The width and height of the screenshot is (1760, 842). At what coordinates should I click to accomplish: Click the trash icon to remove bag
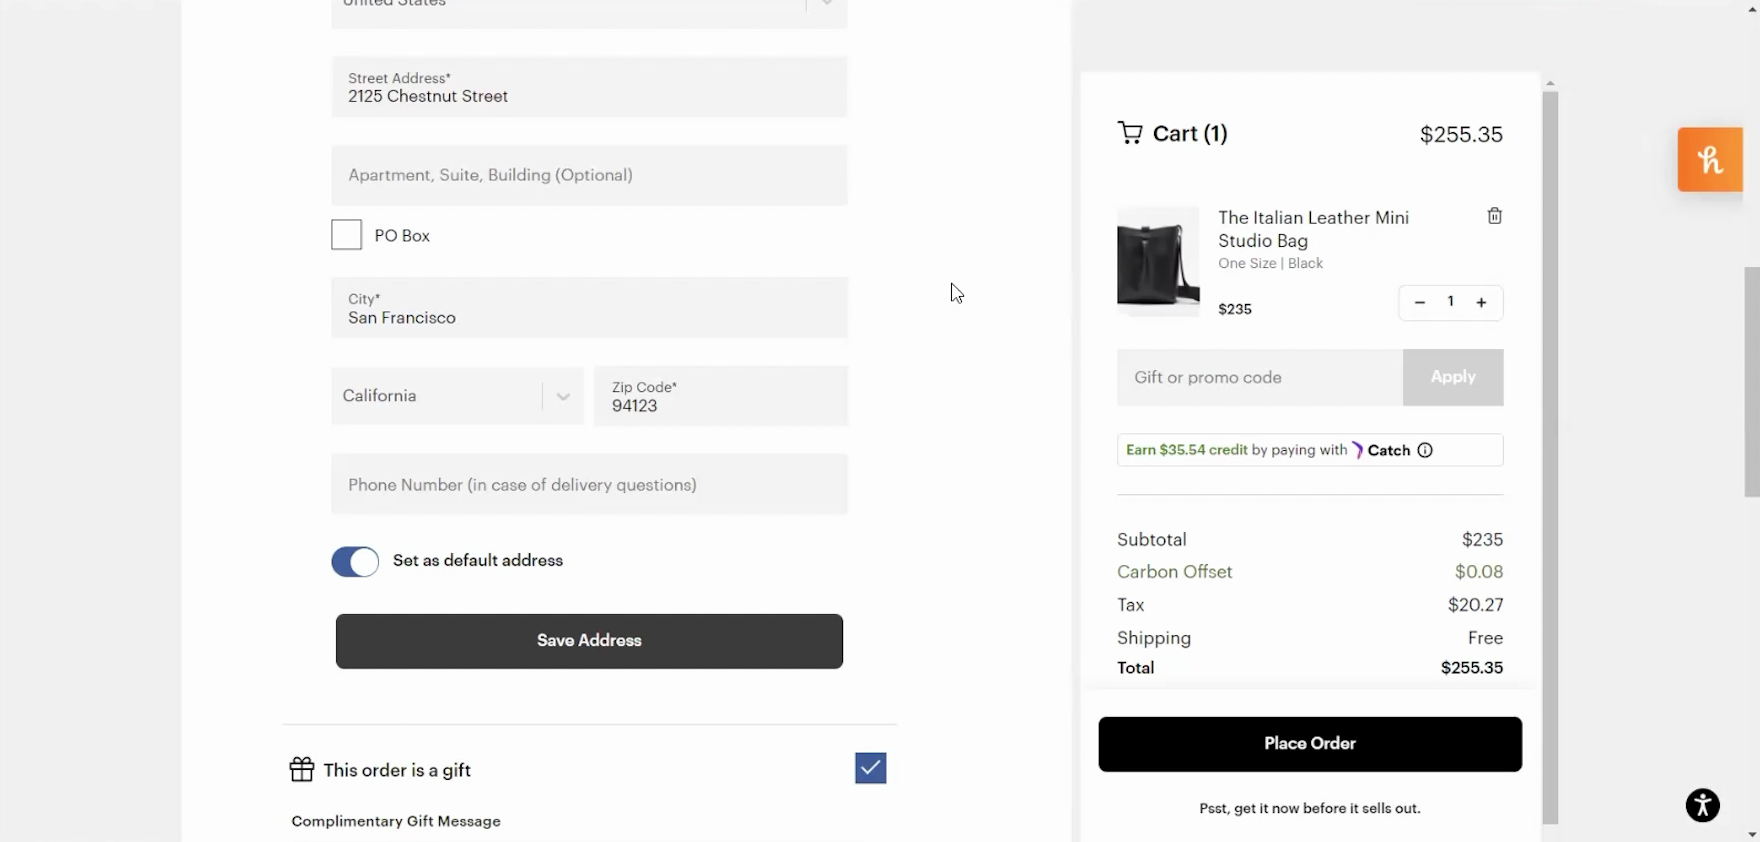coord(1494,216)
